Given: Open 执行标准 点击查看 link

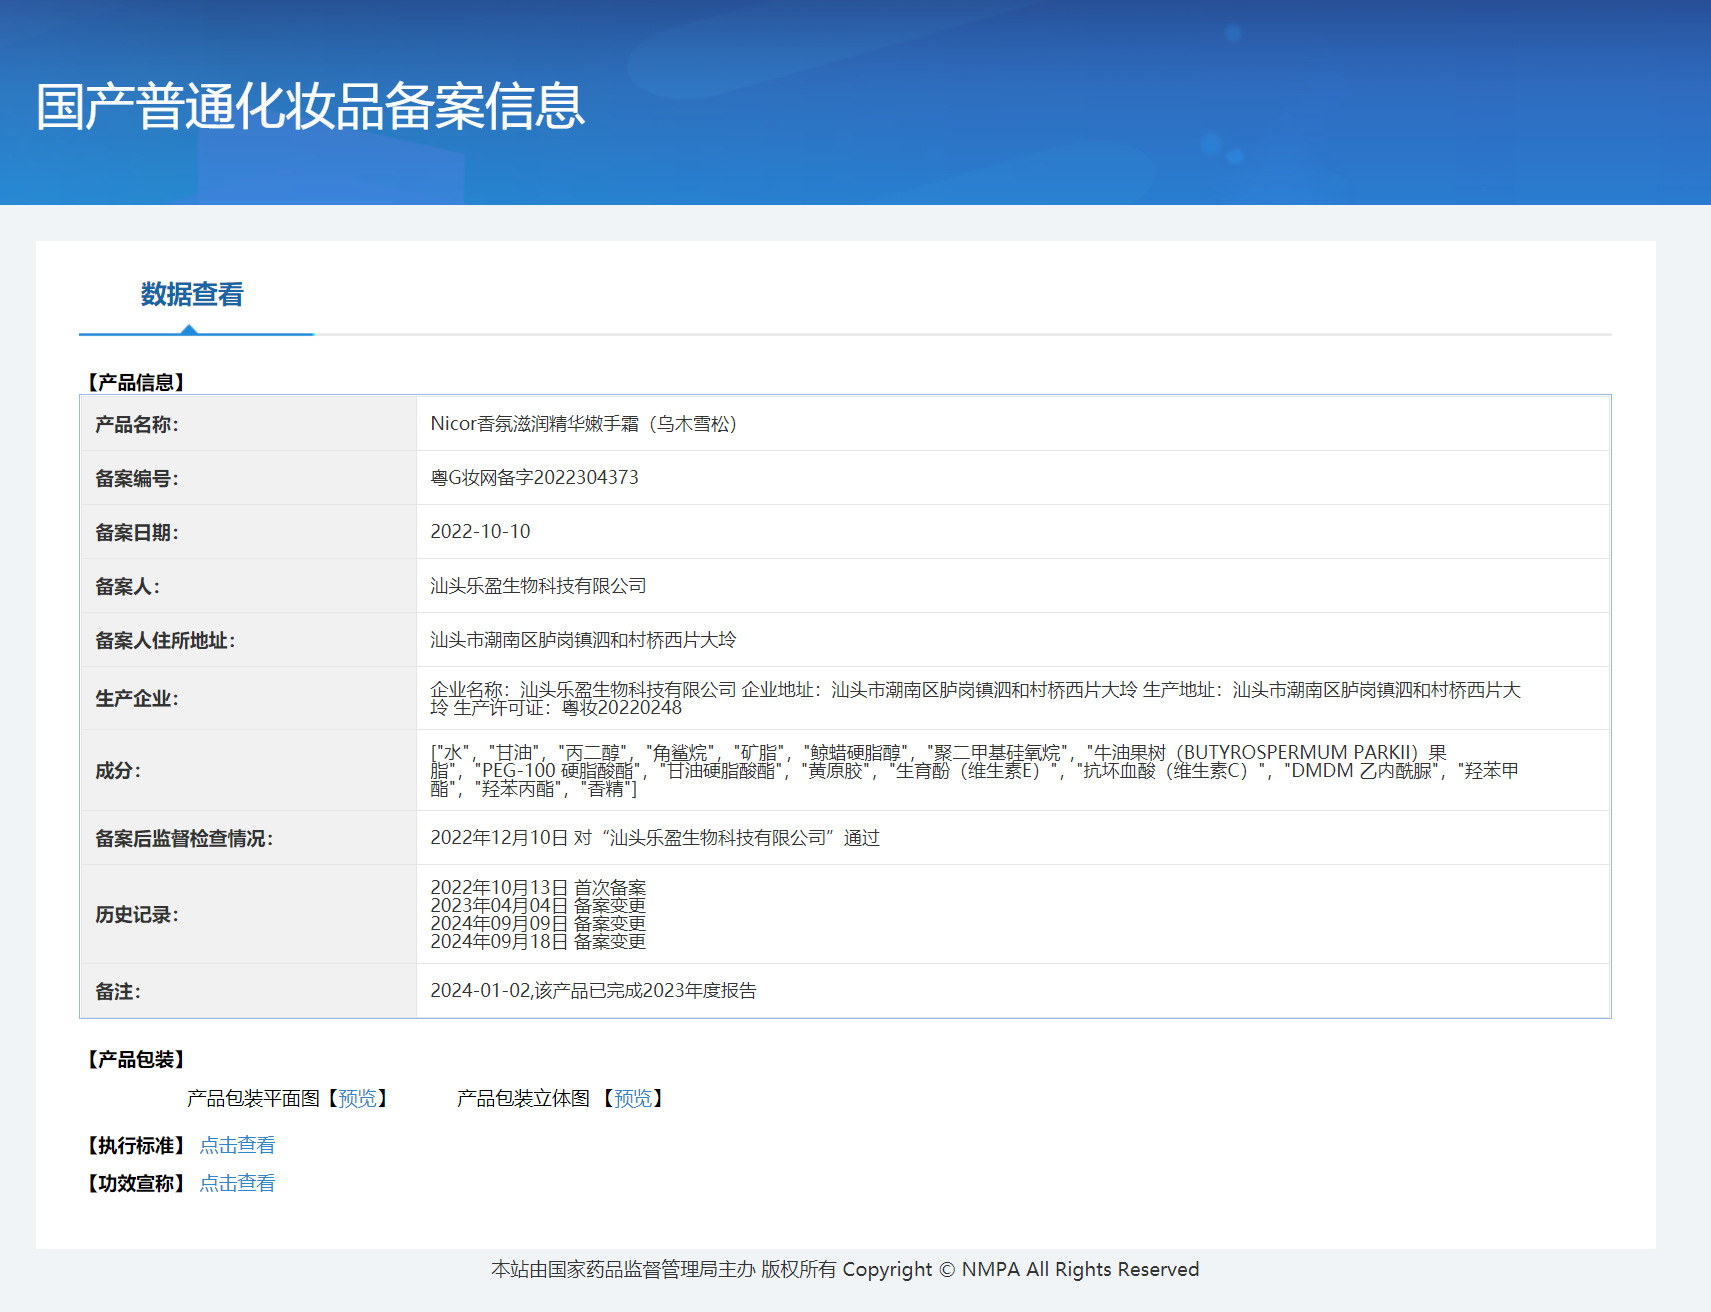Looking at the screenshot, I should (x=237, y=1145).
